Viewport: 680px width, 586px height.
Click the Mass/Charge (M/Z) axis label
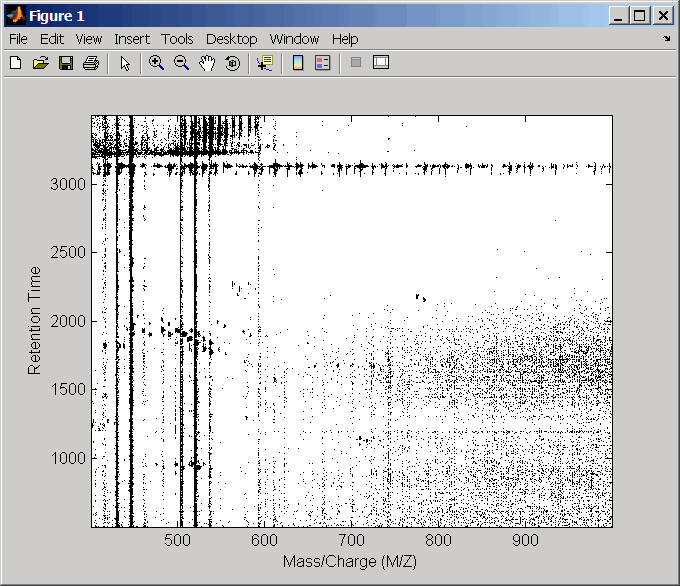pos(351,561)
